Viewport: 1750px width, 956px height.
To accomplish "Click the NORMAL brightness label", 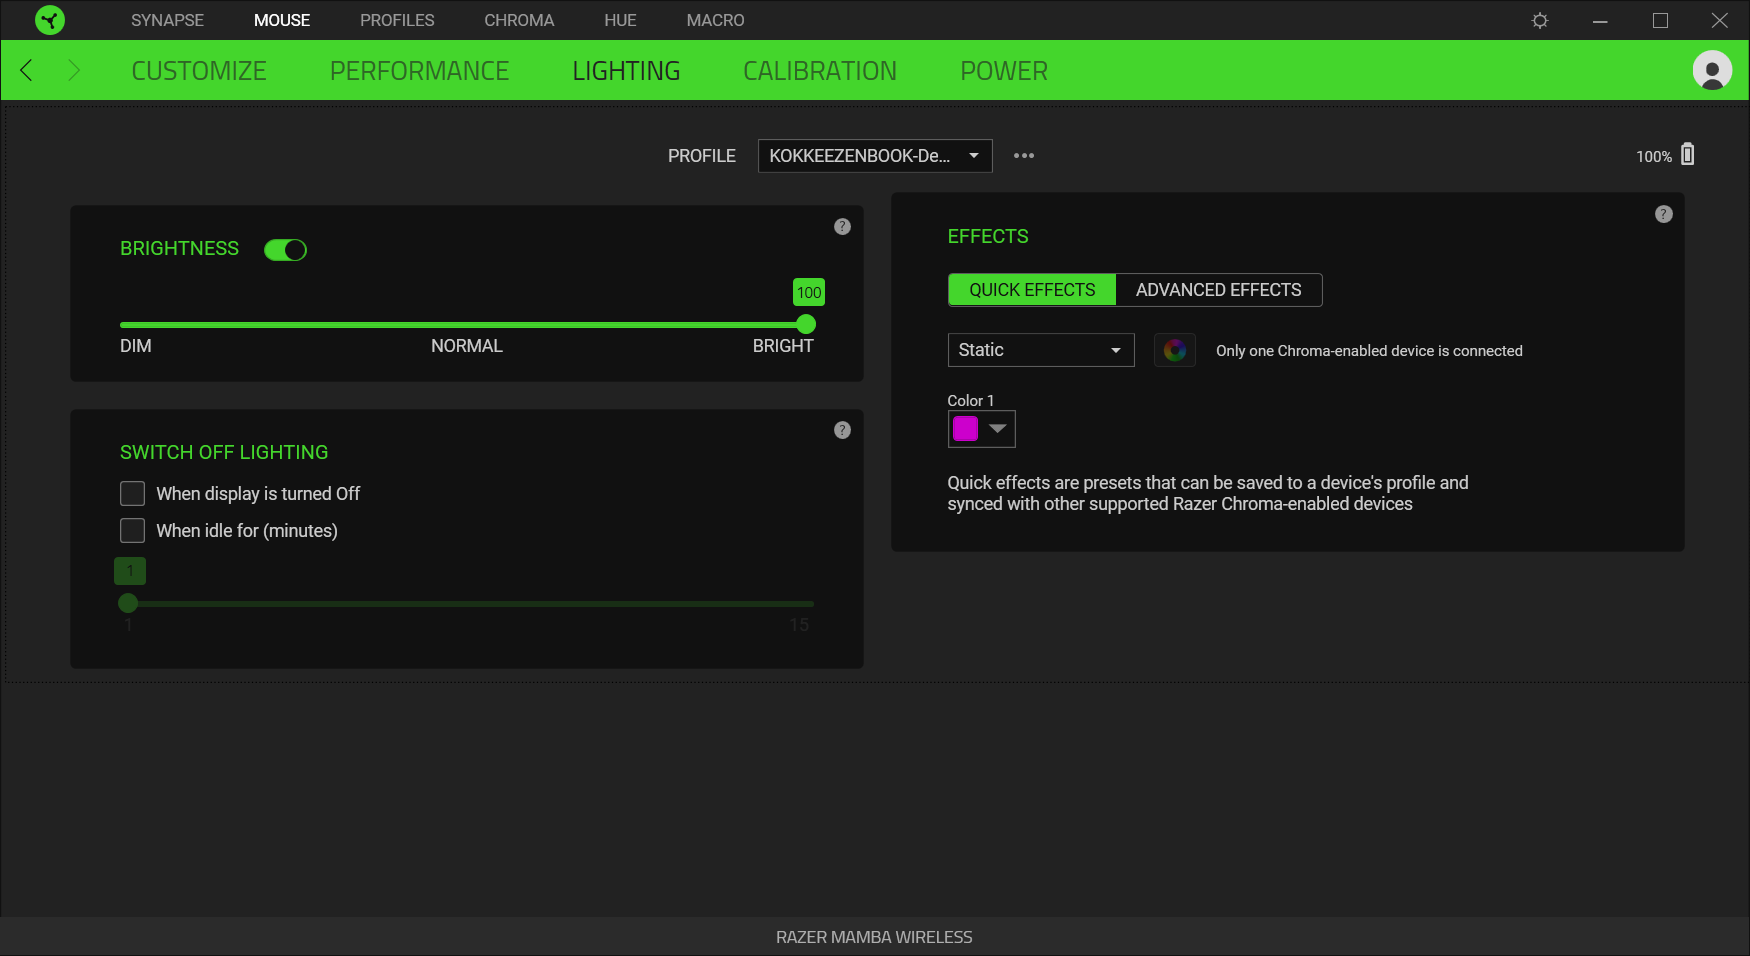I will [x=467, y=346].
